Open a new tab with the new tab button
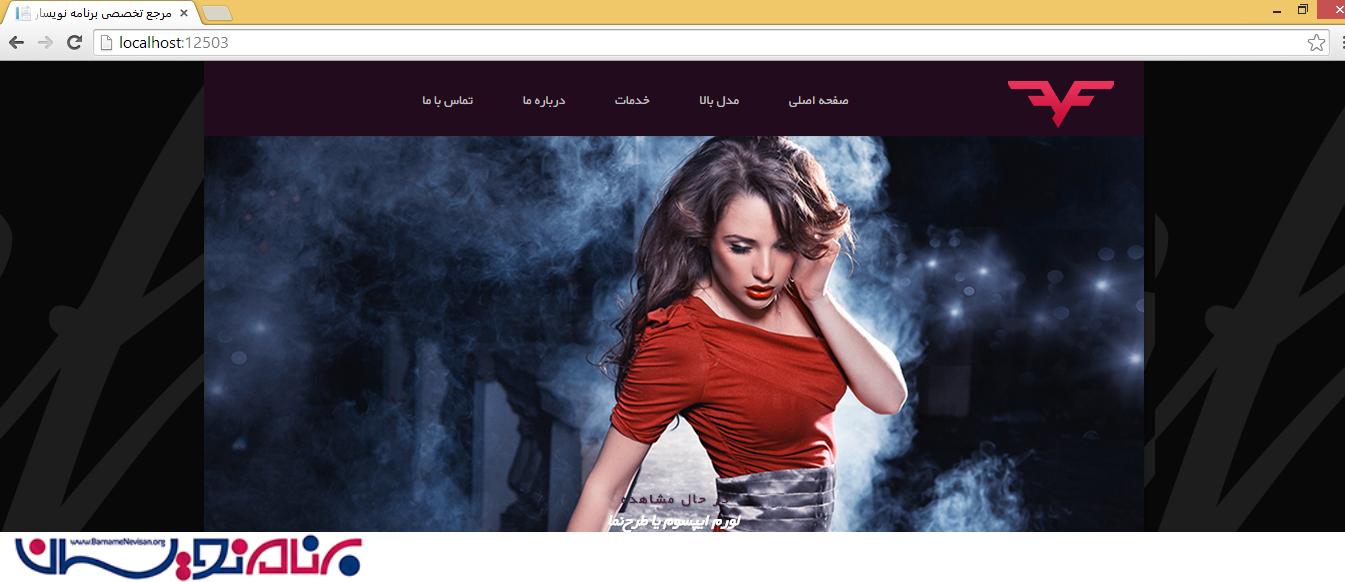The image size is (1345, 582). pyautogui.click(x=216, y=13)
